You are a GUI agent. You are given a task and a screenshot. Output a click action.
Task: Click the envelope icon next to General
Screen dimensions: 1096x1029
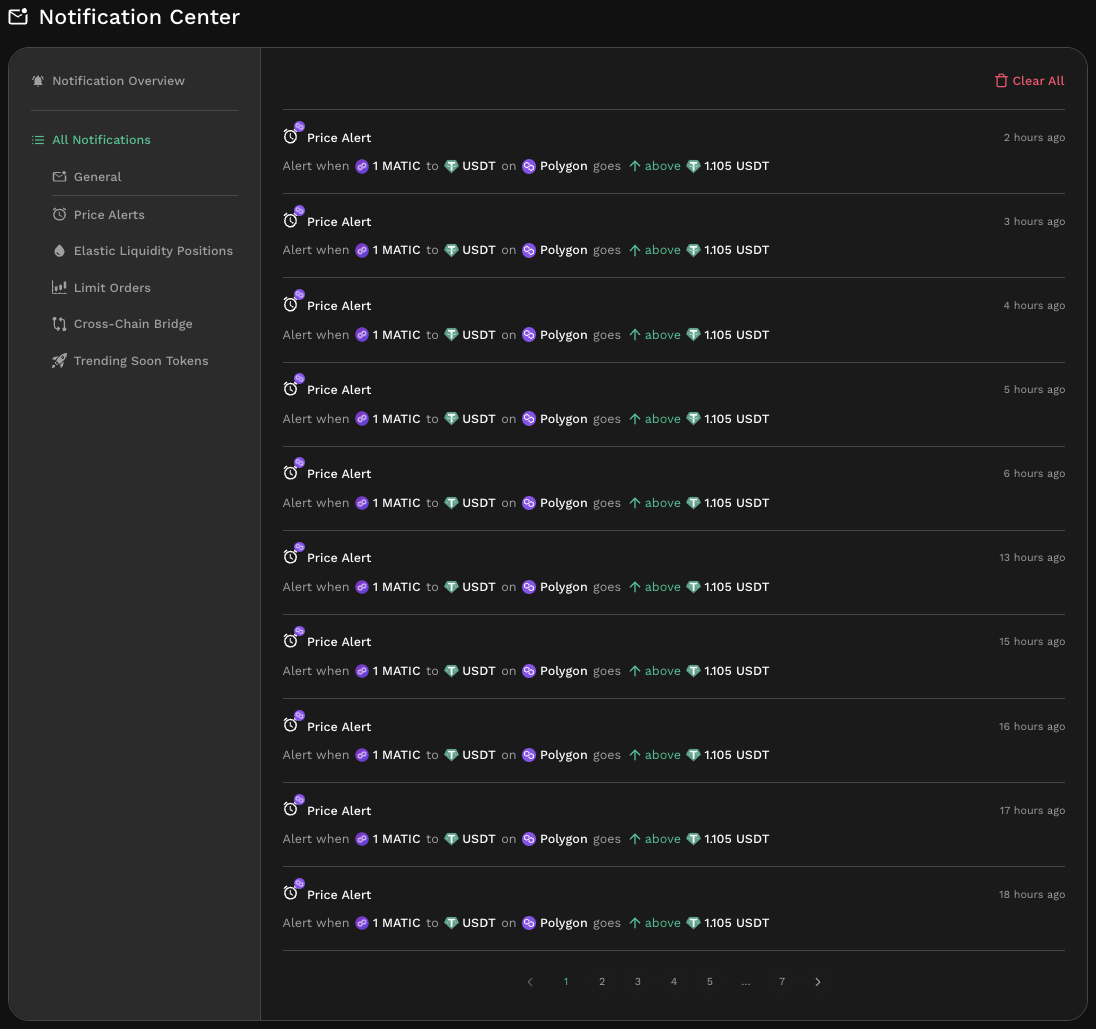[60, 177]
